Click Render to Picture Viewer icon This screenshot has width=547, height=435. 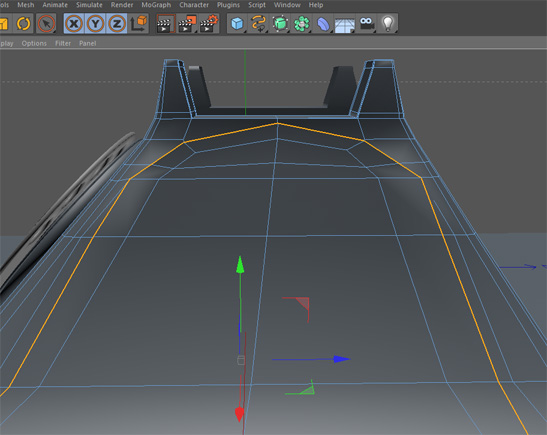(187, 24)
